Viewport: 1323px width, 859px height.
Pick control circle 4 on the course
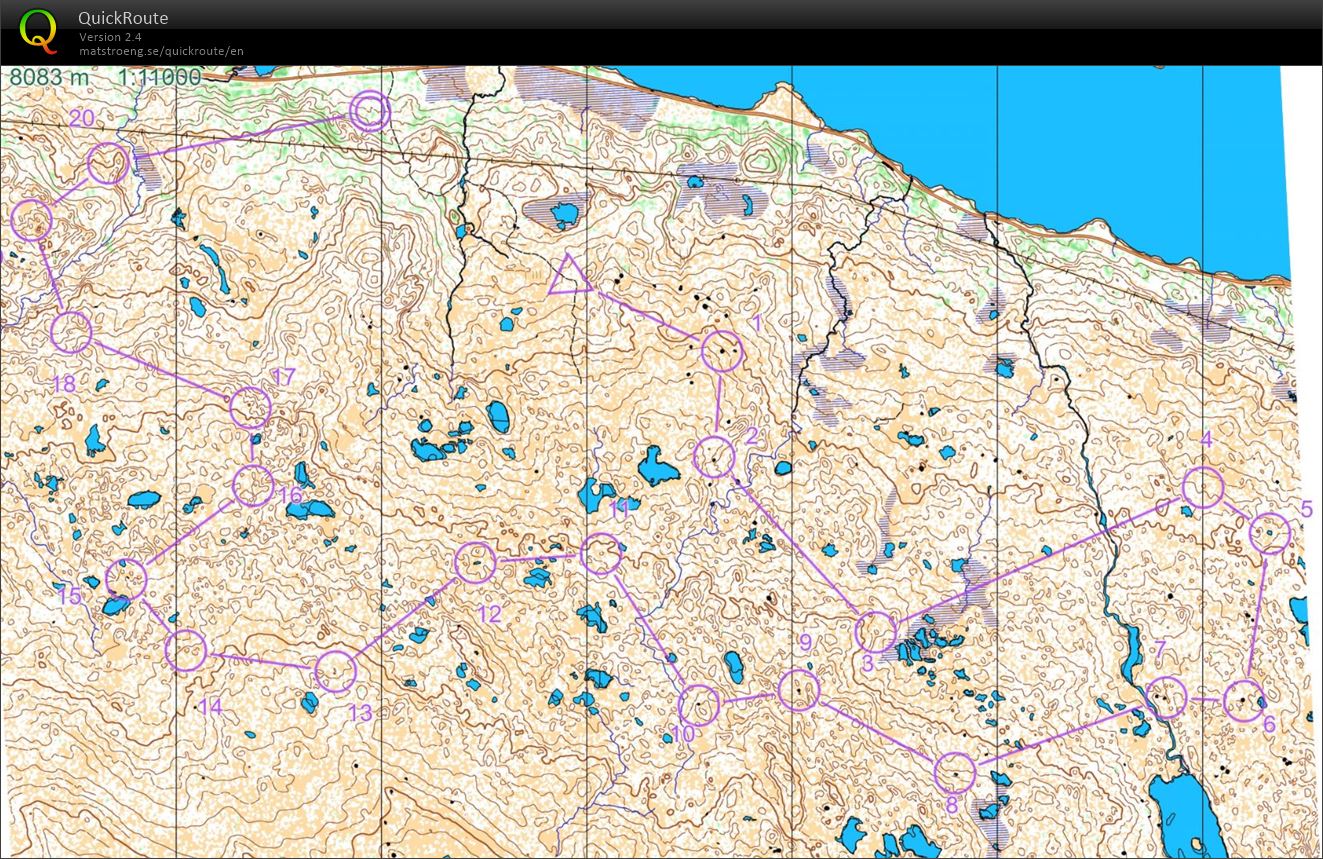pyautogui.click(x=1203, y=487)
